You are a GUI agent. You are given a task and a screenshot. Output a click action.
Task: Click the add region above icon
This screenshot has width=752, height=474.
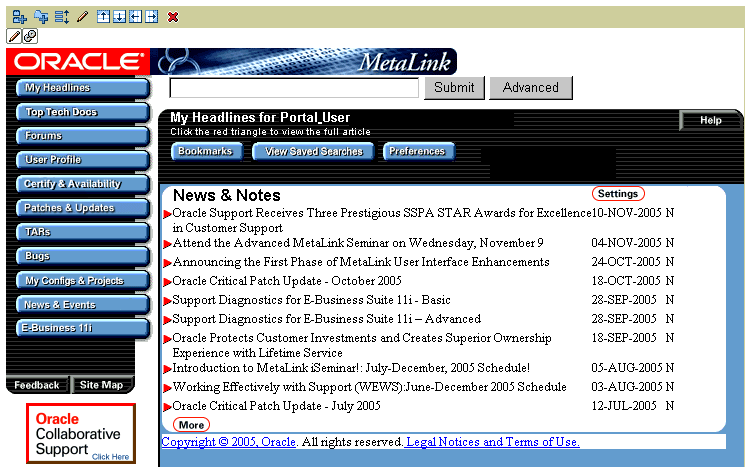pyautogui.click(x=103, y=17)
